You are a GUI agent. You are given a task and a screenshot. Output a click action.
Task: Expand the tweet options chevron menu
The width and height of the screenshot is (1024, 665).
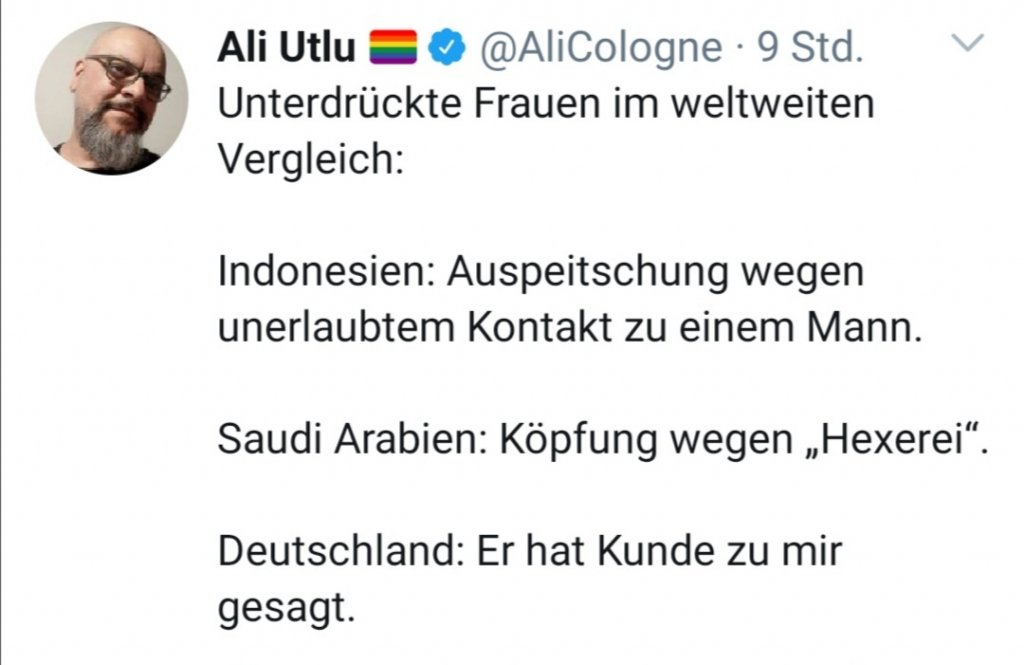click(968, 42)
